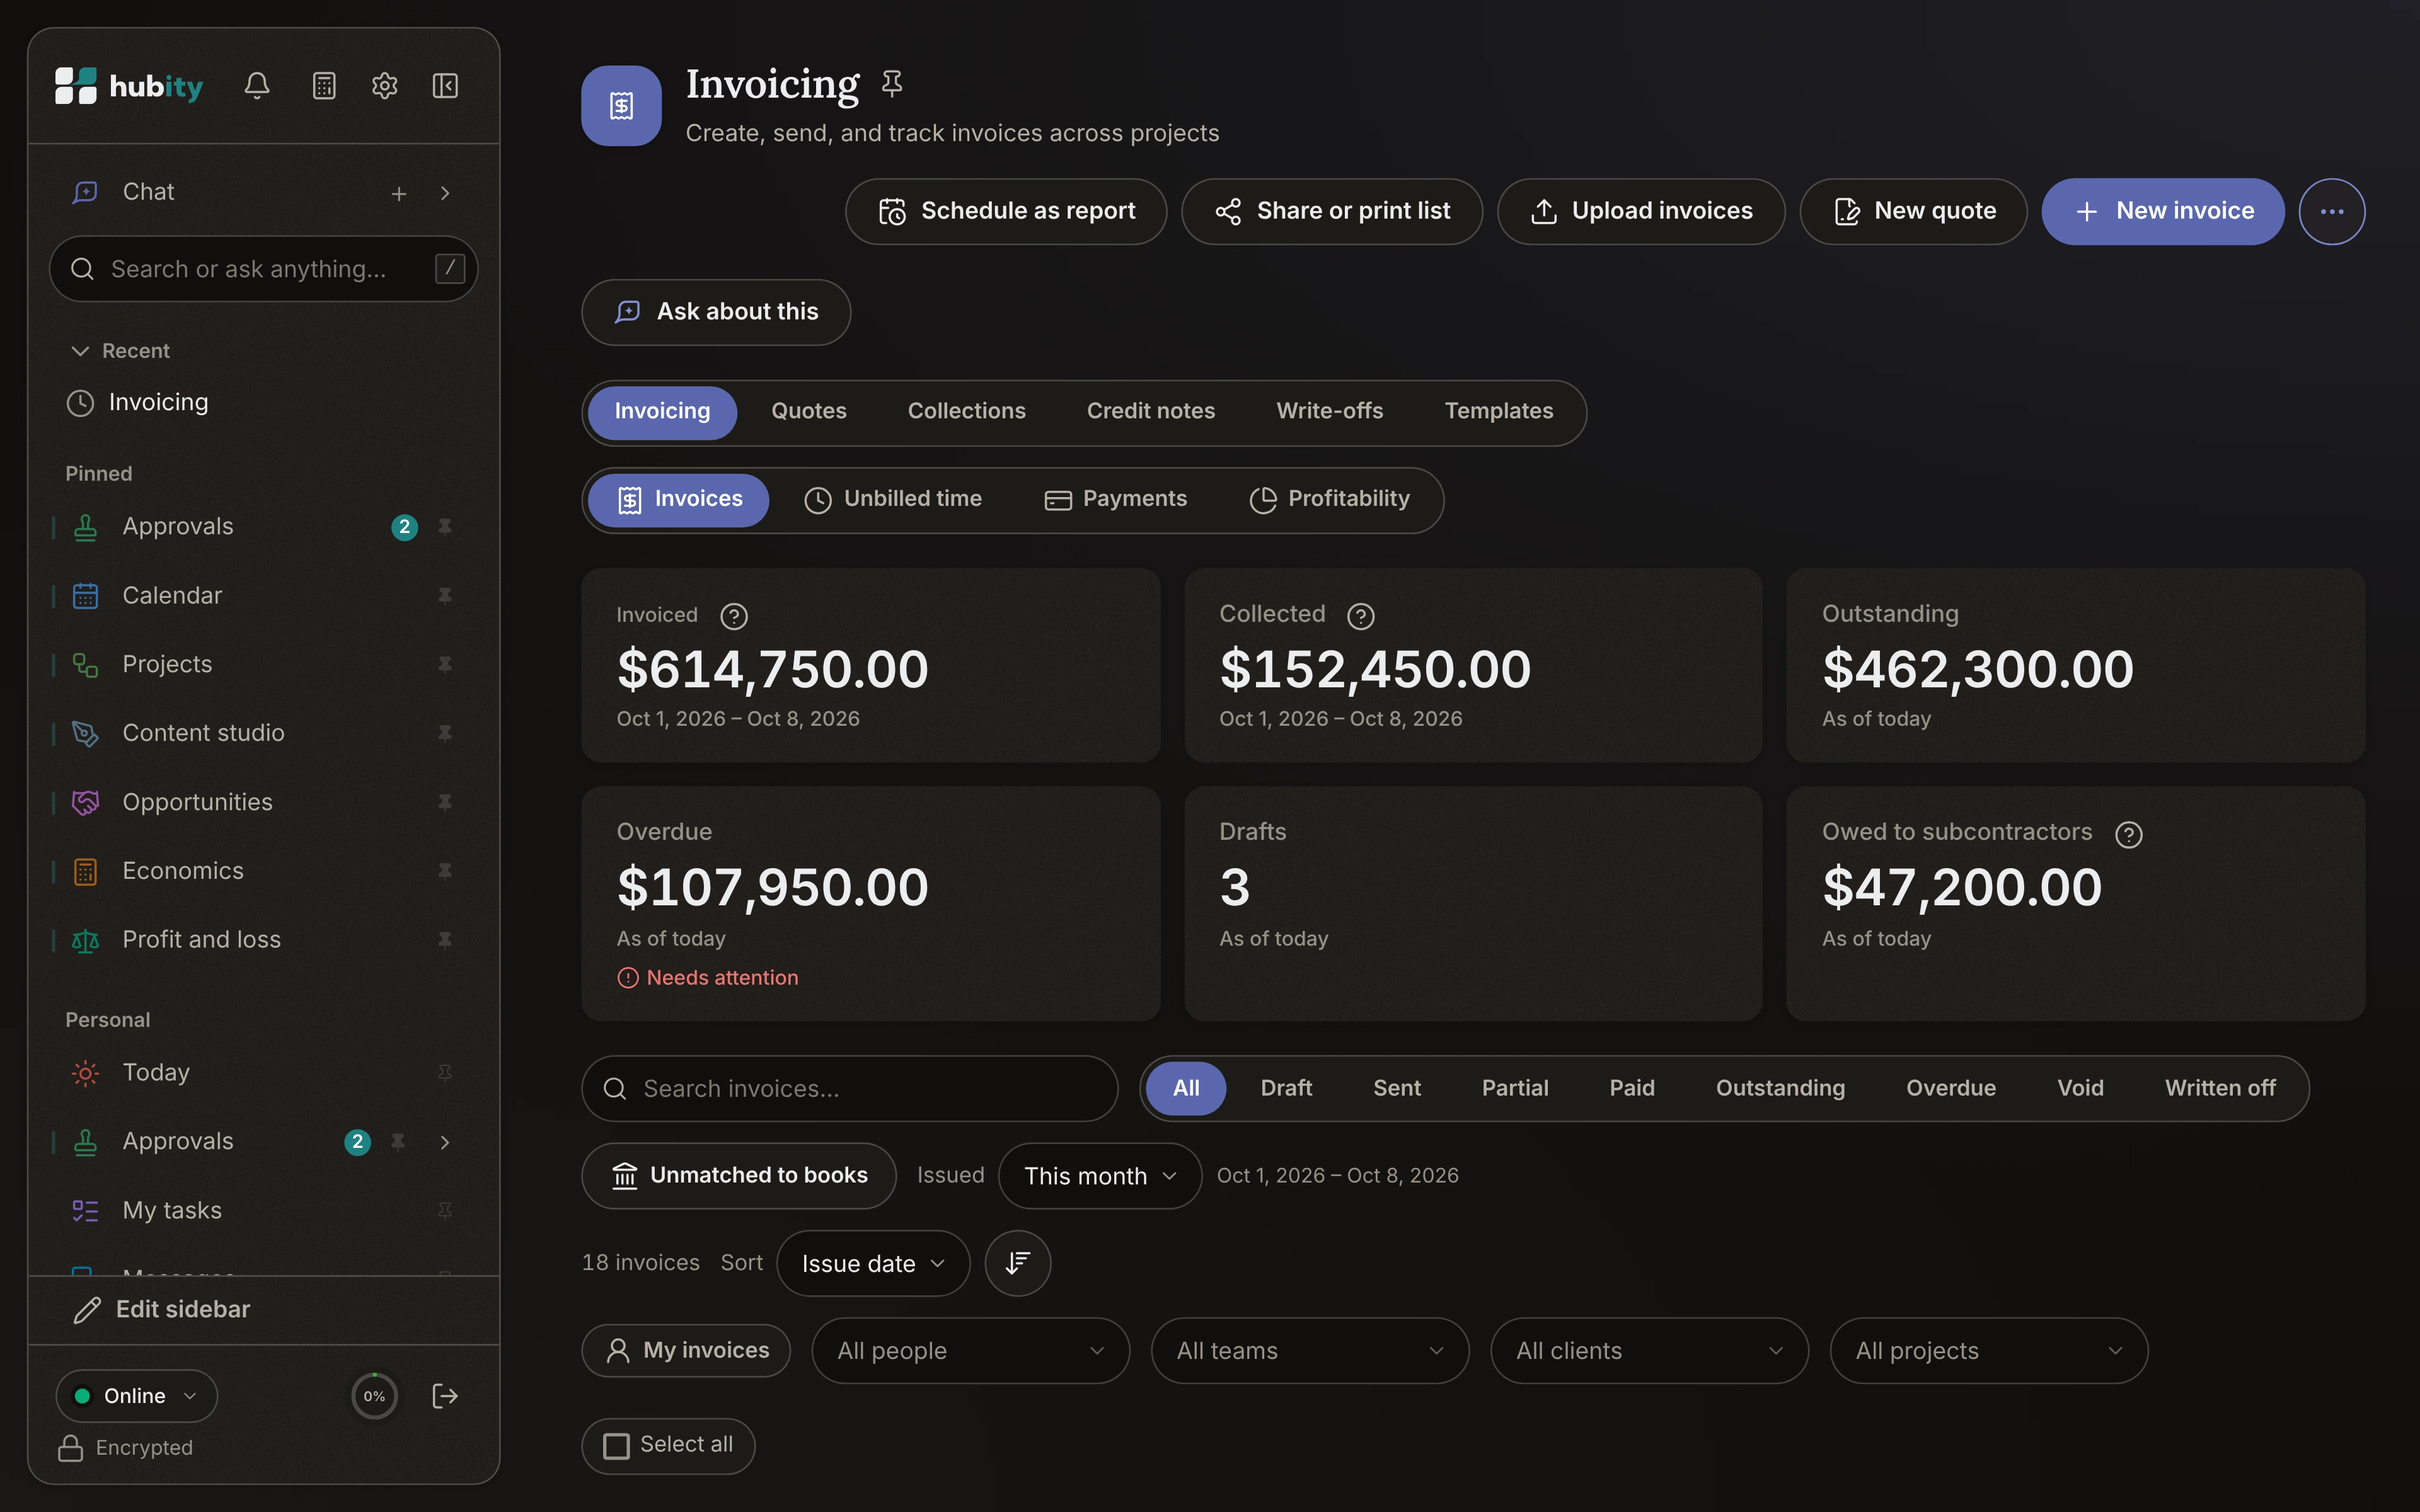Open the Profitability sub-tab
Image resolution: width=2420 pixels, height=1512 pixels.
[x=1329, y=500]
